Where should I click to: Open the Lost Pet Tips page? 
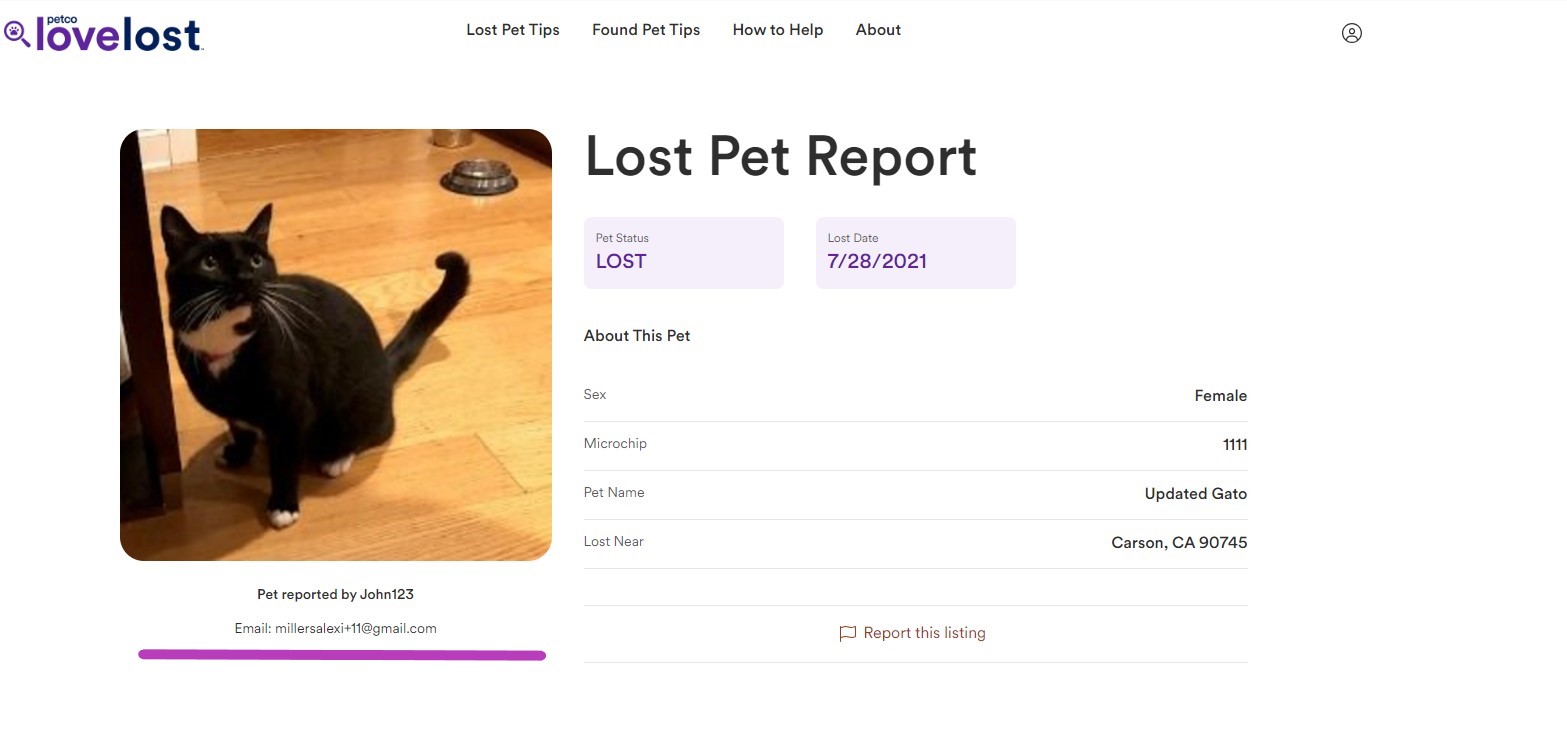click(x=512, y=30)
